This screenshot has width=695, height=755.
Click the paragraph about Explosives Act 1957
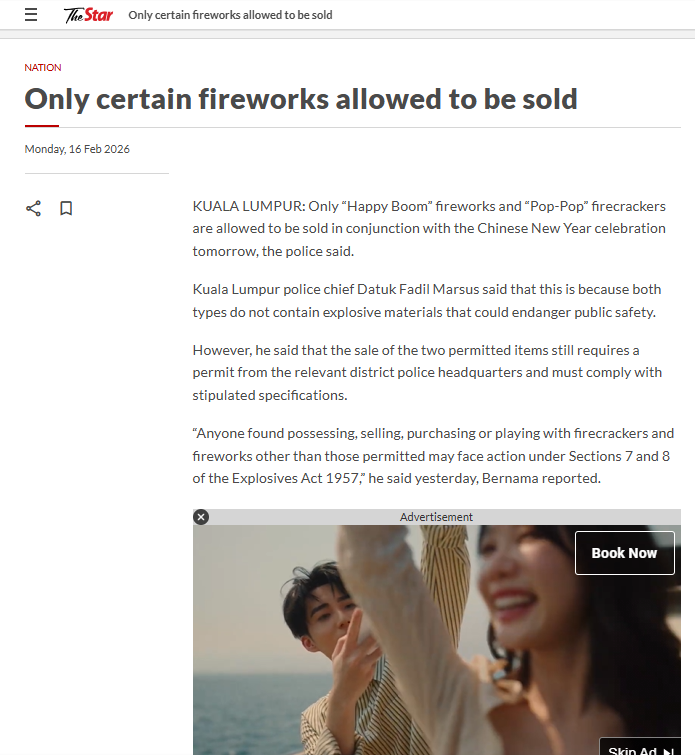point(433,456)
